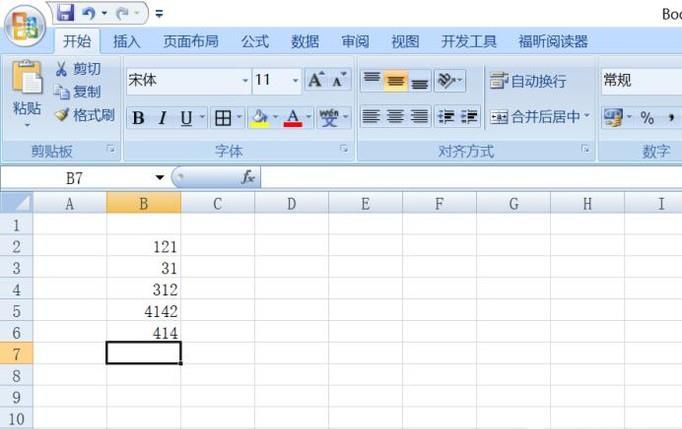The width and height of the screenshot is (682, 429).
Task: Open the paste options arrow below 粘贴
Action: 27,125
